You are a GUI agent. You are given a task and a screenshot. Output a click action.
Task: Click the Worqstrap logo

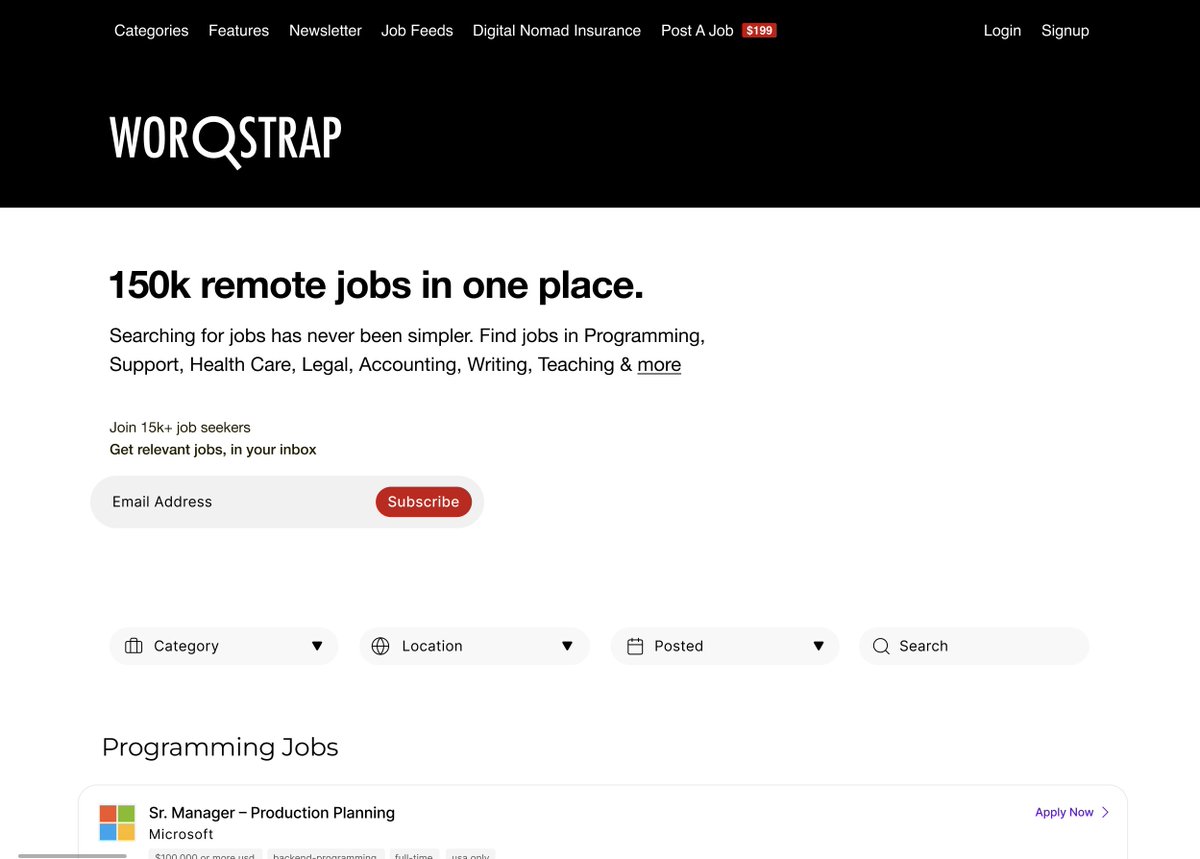(225, 140)
